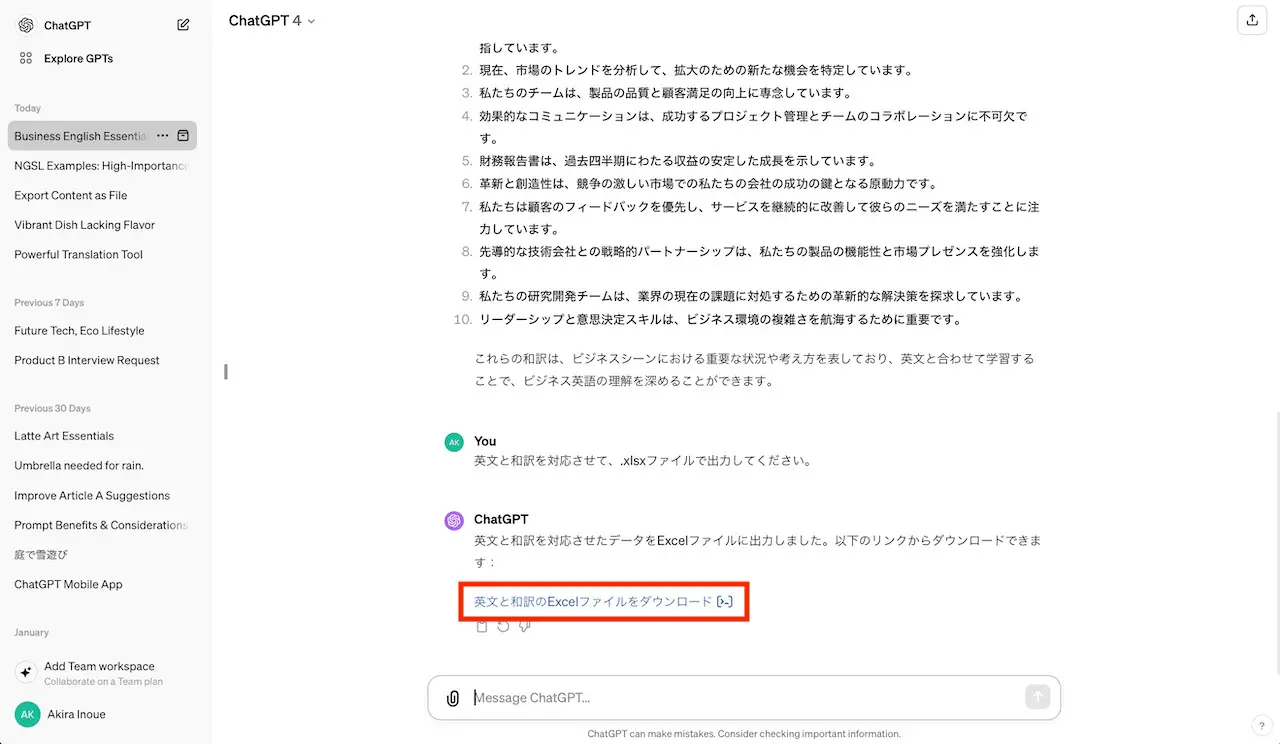Screen dimensions: 1280x744
Task: Click the AK avatar beside Akira Inoue
Action: tap(27, 714)
